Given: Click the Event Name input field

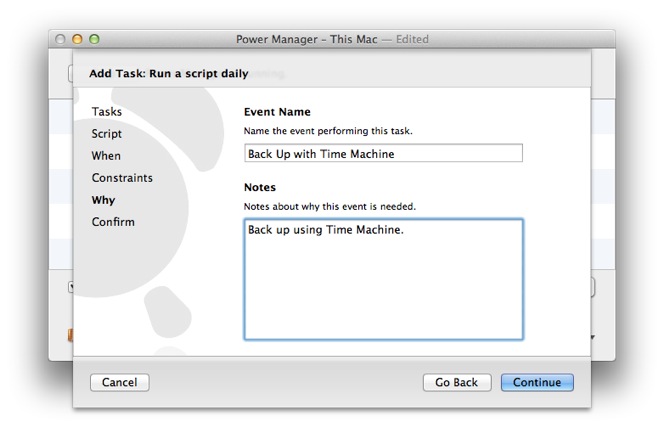Looking at the screenshot, I should coord(383,153).
